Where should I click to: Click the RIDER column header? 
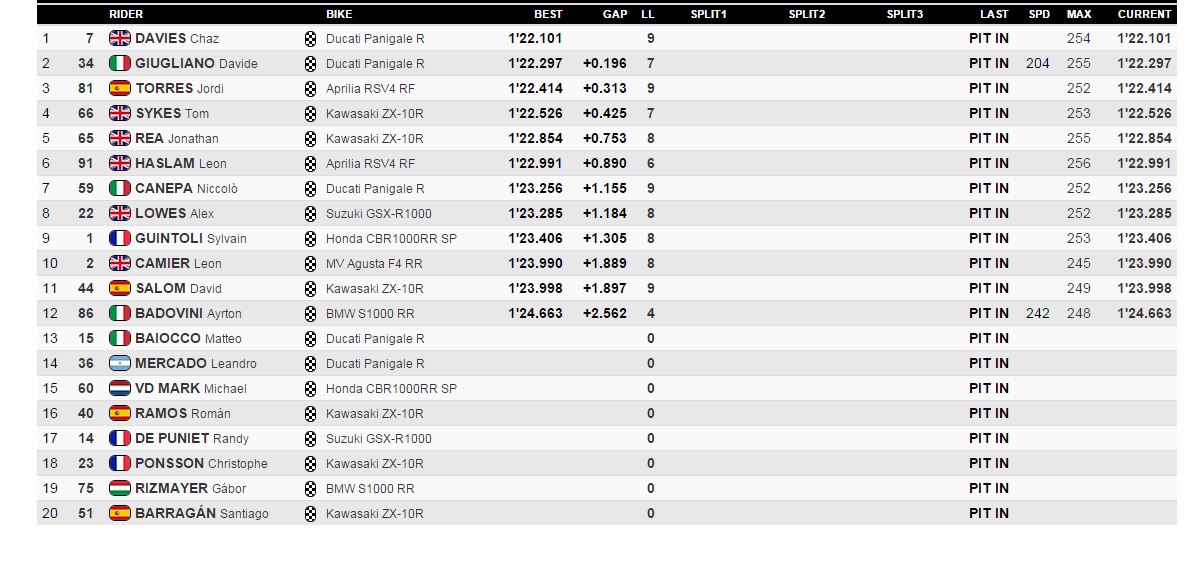click(126, 14)
